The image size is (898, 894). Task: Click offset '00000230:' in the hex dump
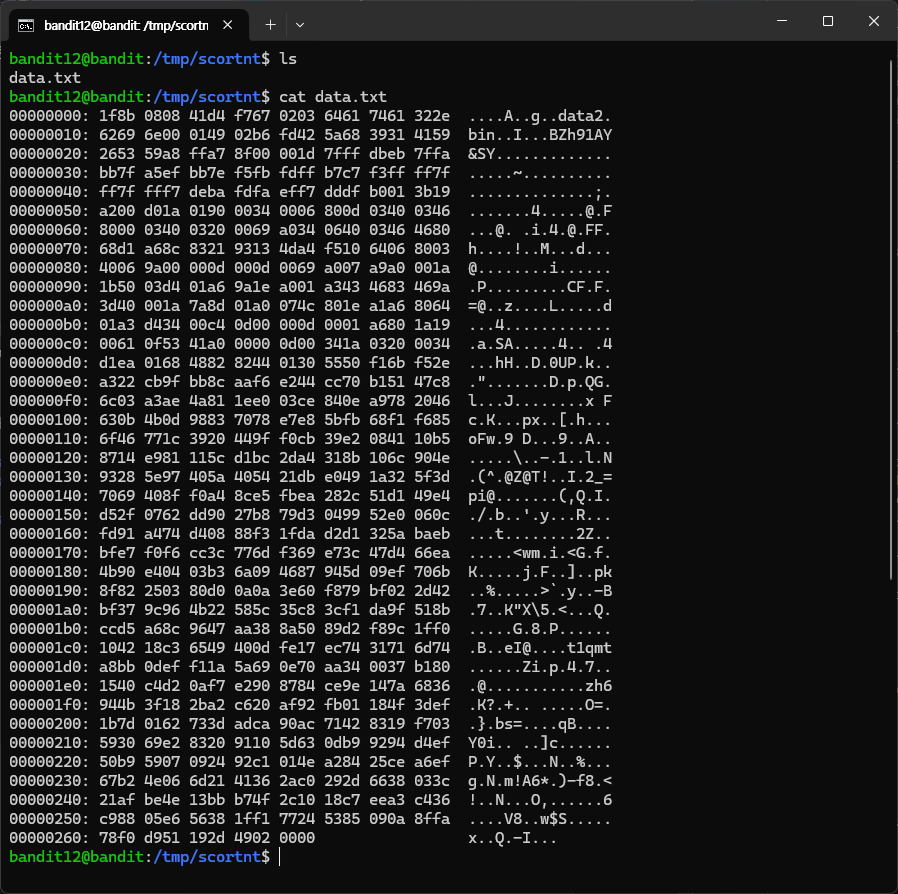pos(49,781)
